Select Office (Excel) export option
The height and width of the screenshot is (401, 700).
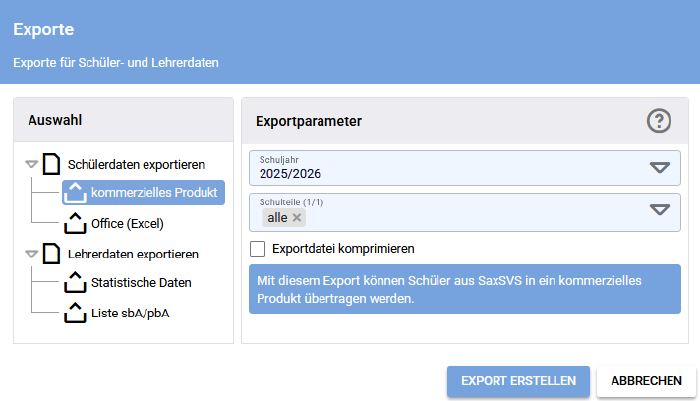[127, 223]
